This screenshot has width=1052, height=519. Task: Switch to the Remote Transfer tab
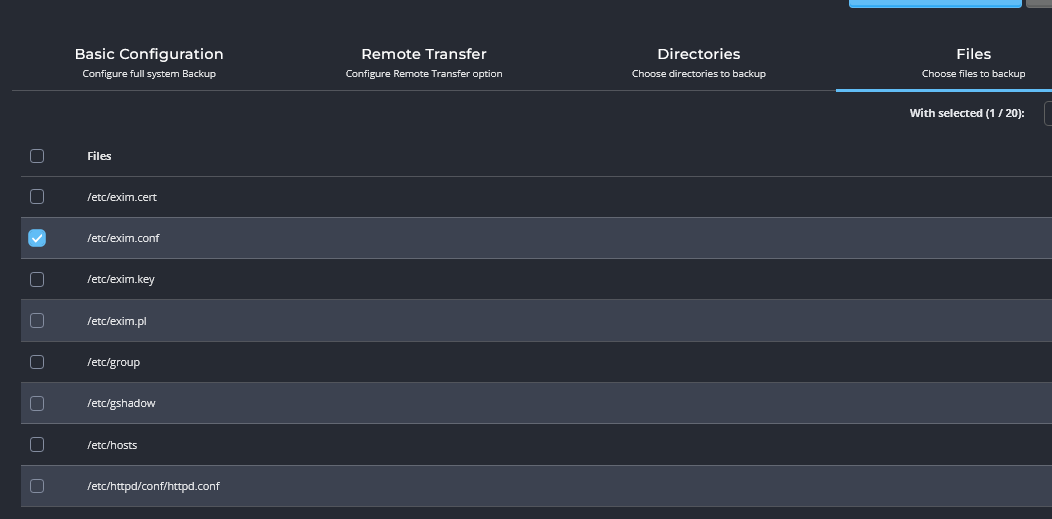[x=424, y=62]
